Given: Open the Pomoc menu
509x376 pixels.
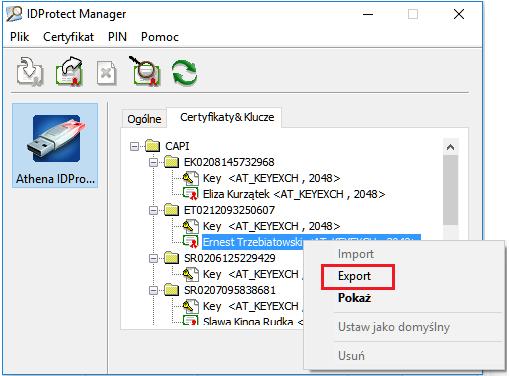Looking at the screenshot, I should pyautogui.click(x=160, y=37).
